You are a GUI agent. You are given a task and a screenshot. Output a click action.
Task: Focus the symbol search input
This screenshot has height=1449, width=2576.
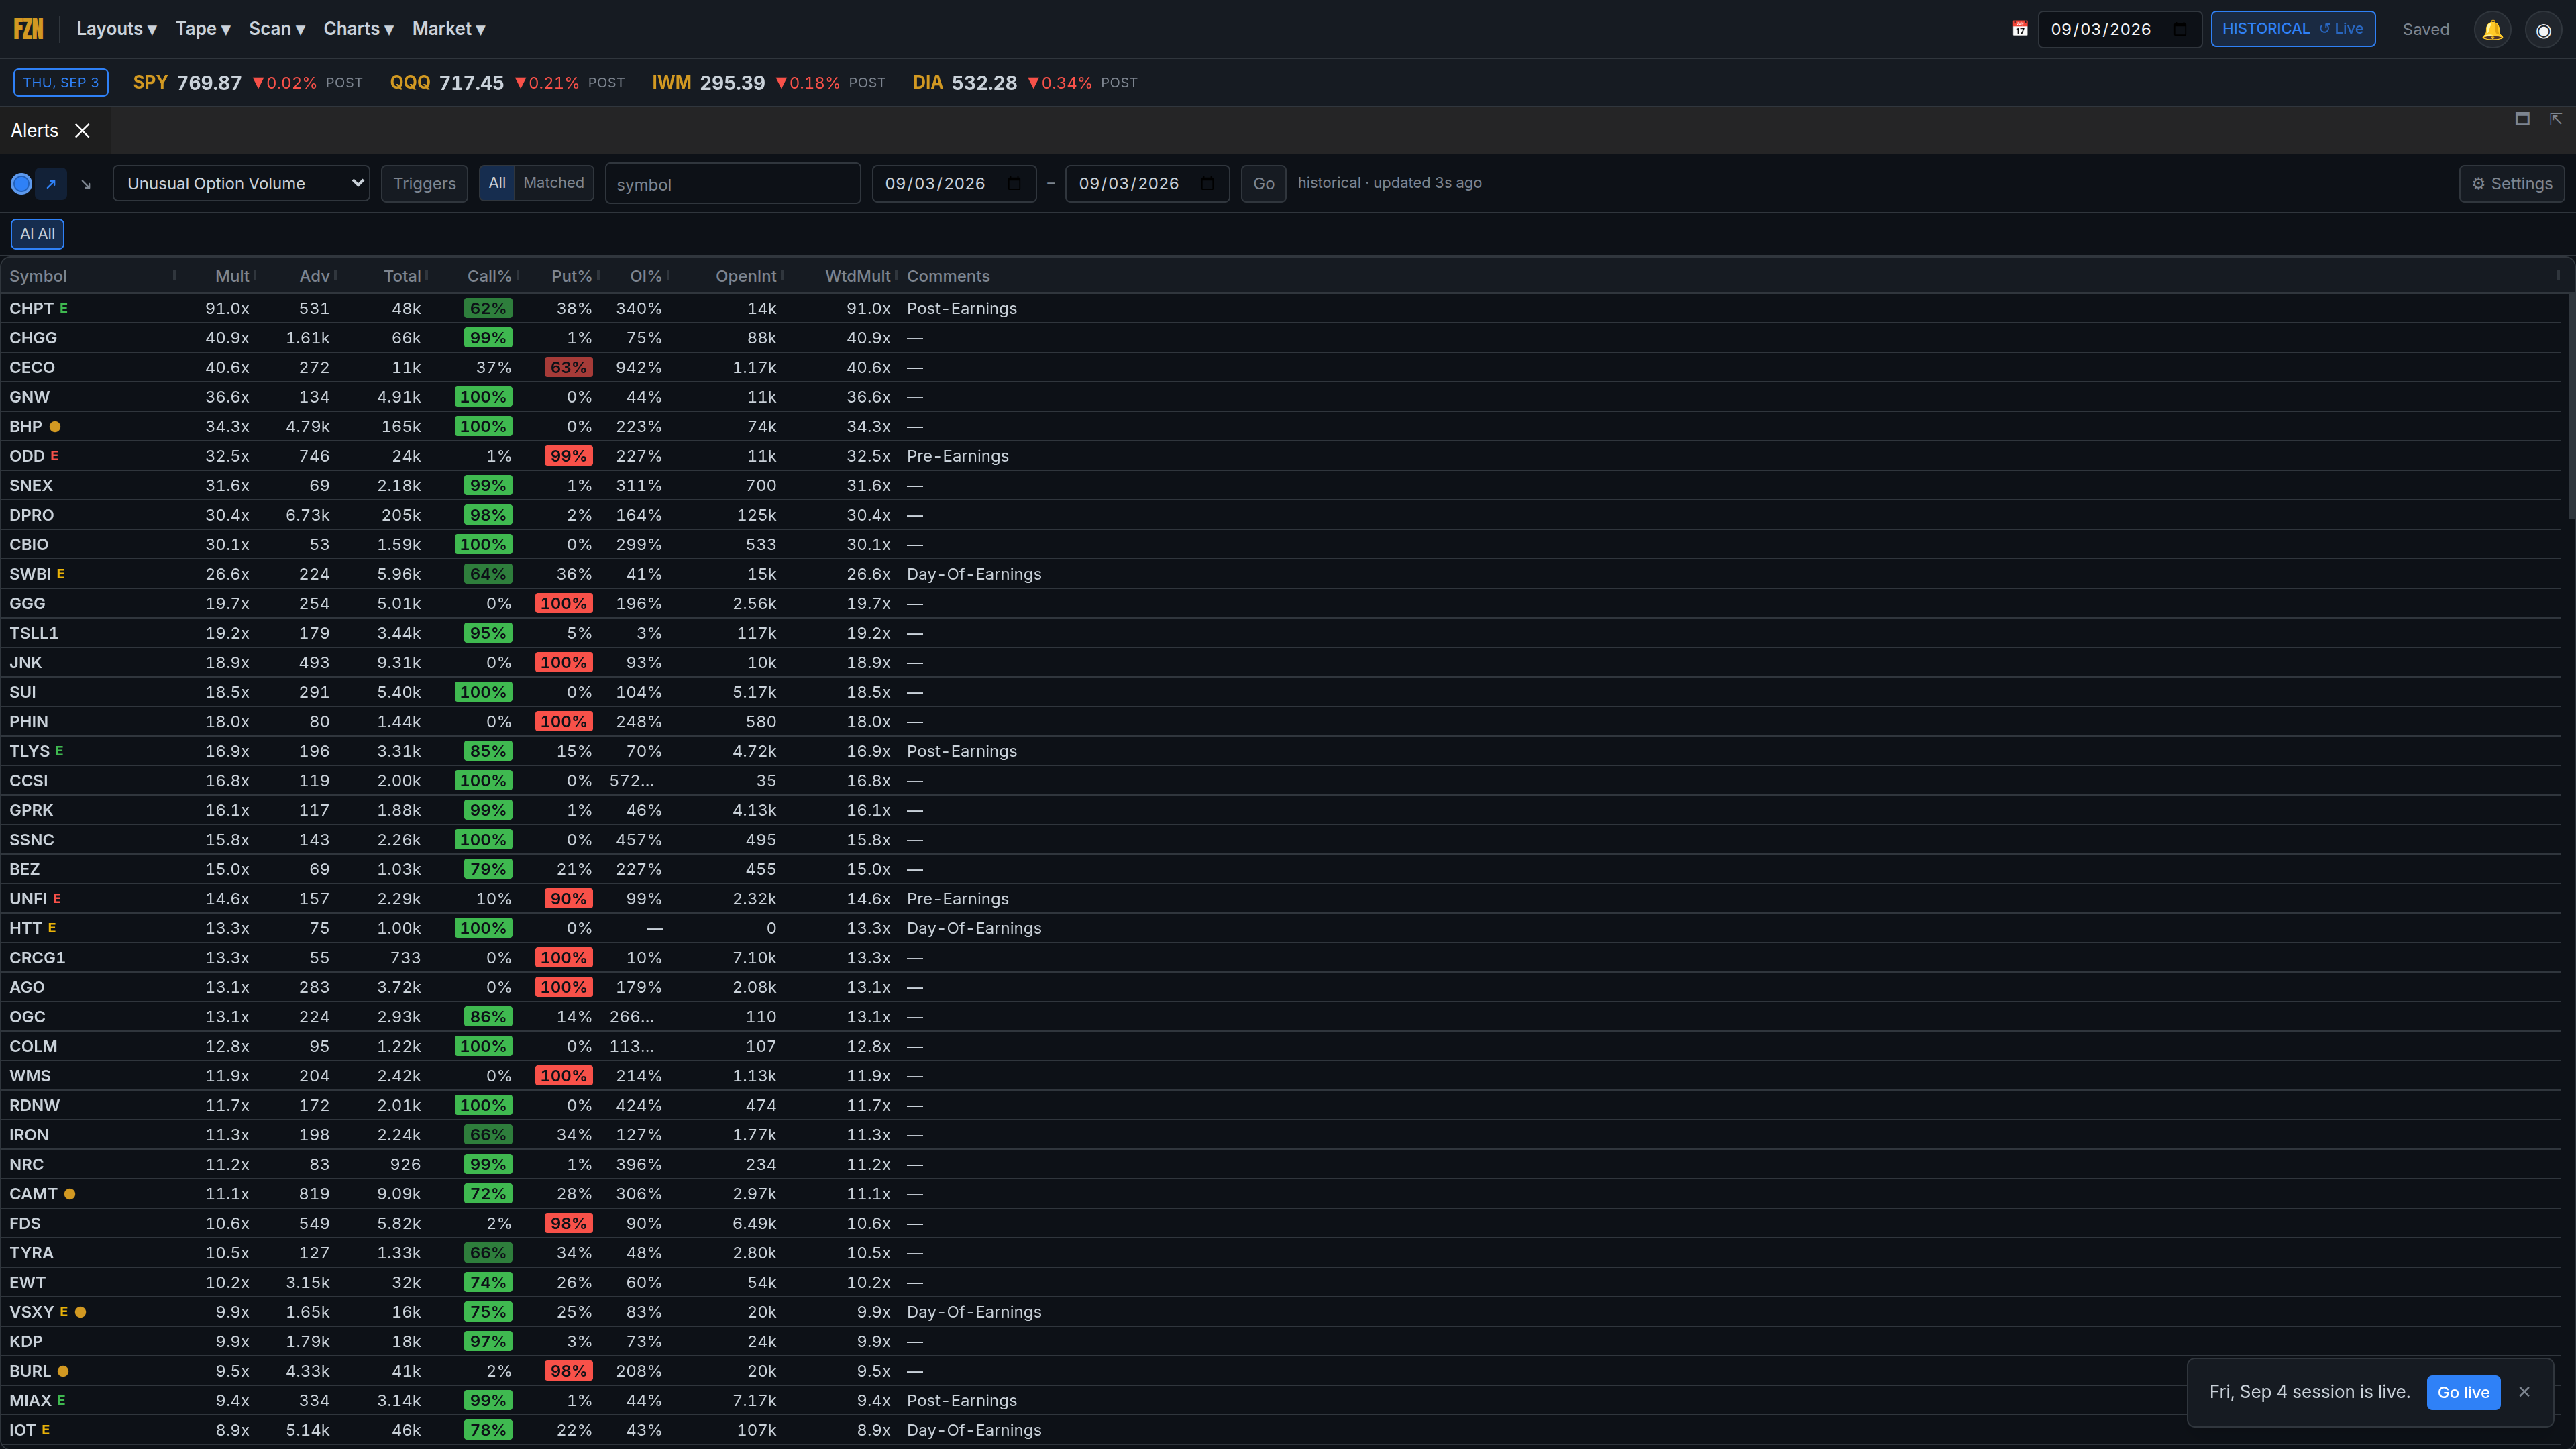[x=732, y=184]
